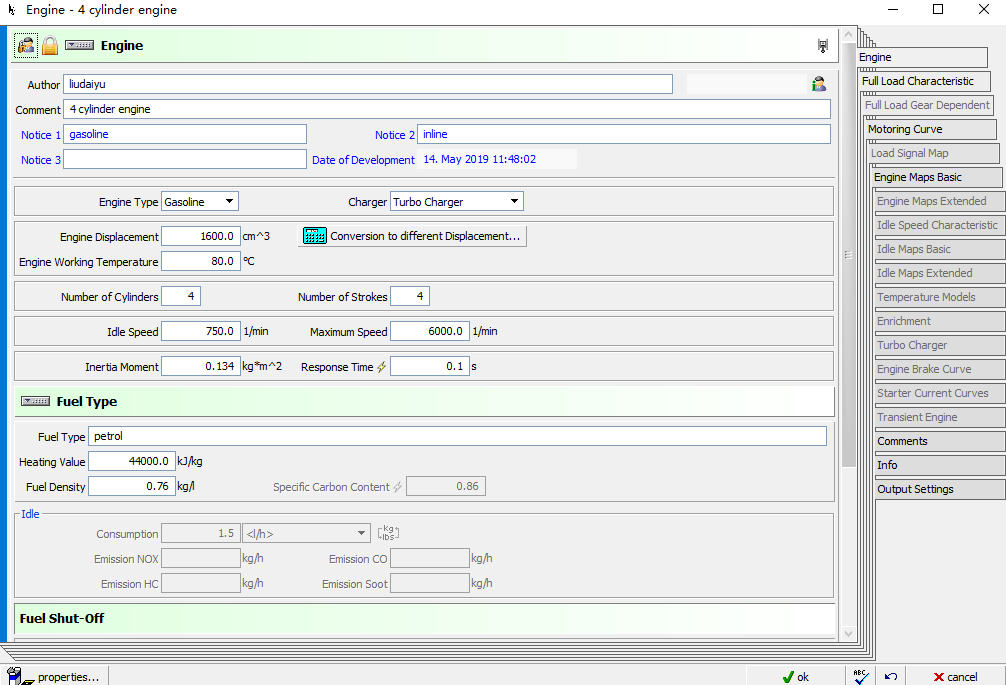Image resolution: width=1006 pixels, height=685 pixels.
Task: Collapse the Fuel Type section toggle
Action: 36,401
